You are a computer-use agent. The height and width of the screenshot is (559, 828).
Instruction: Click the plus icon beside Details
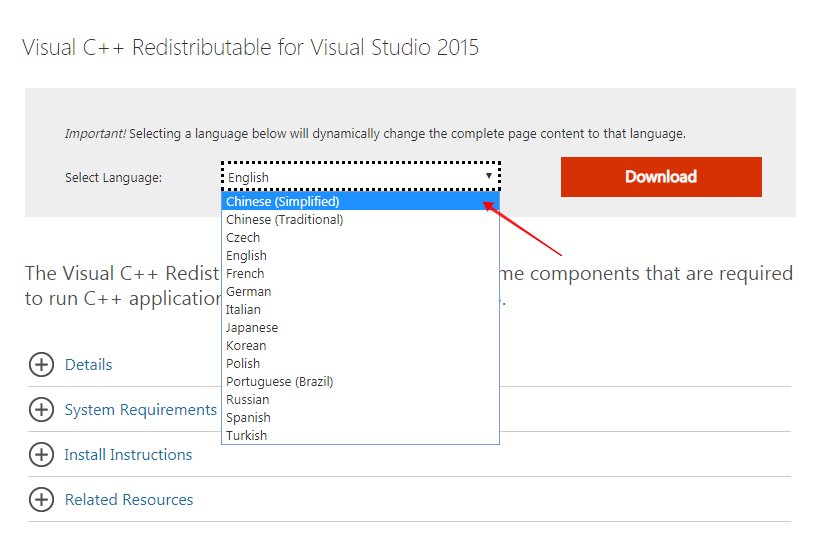(x=41, y=365)
